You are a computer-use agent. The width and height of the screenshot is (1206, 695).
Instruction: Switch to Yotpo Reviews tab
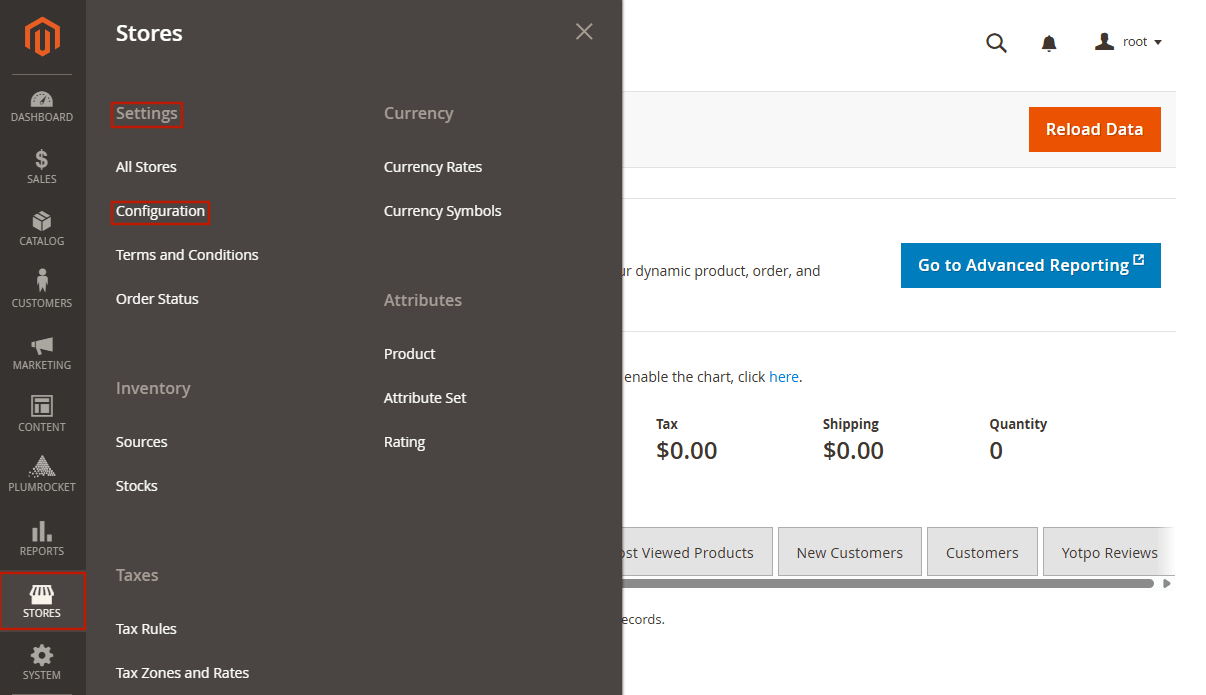1108,552
